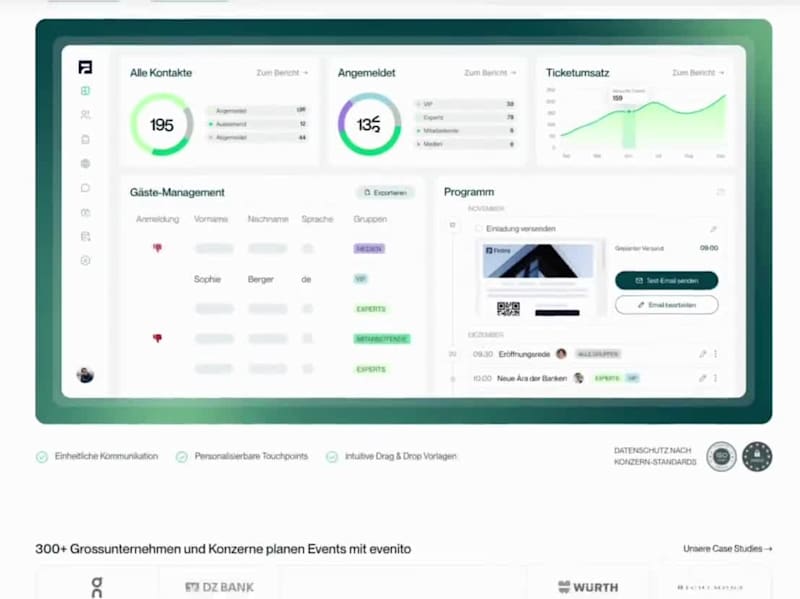Click the Test-Email senden button

point(666,279)
